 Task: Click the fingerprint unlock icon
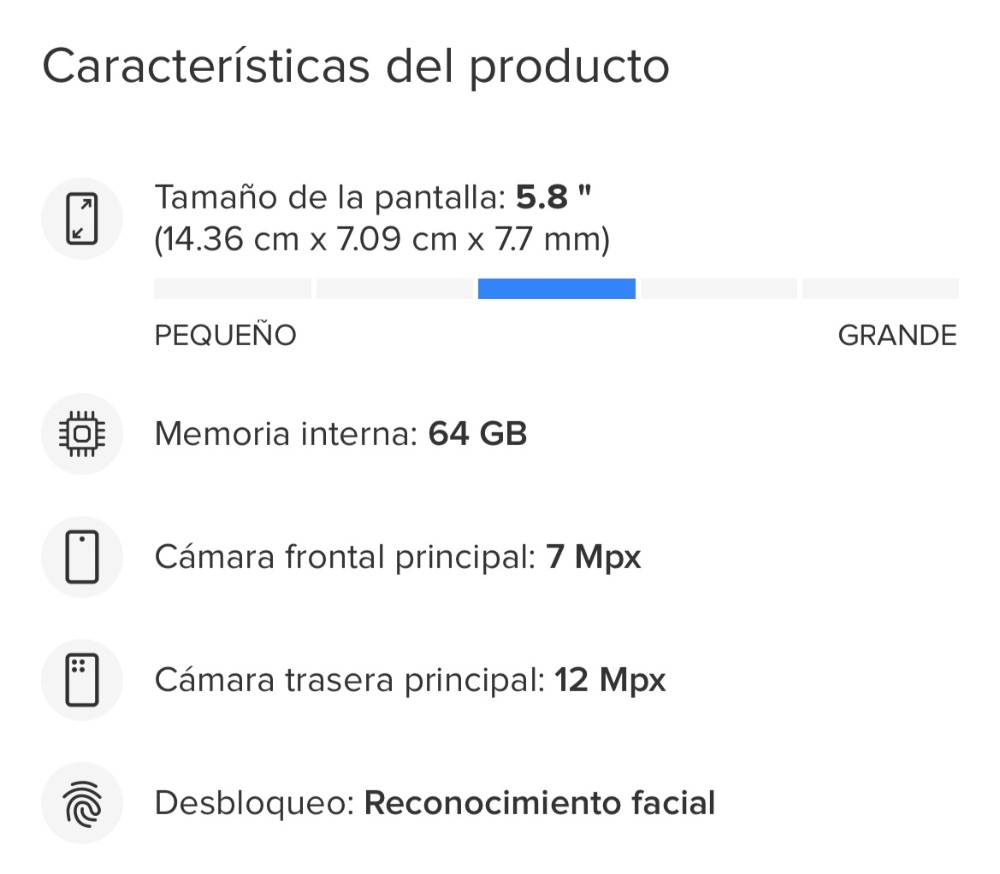(x=82, y=803)
